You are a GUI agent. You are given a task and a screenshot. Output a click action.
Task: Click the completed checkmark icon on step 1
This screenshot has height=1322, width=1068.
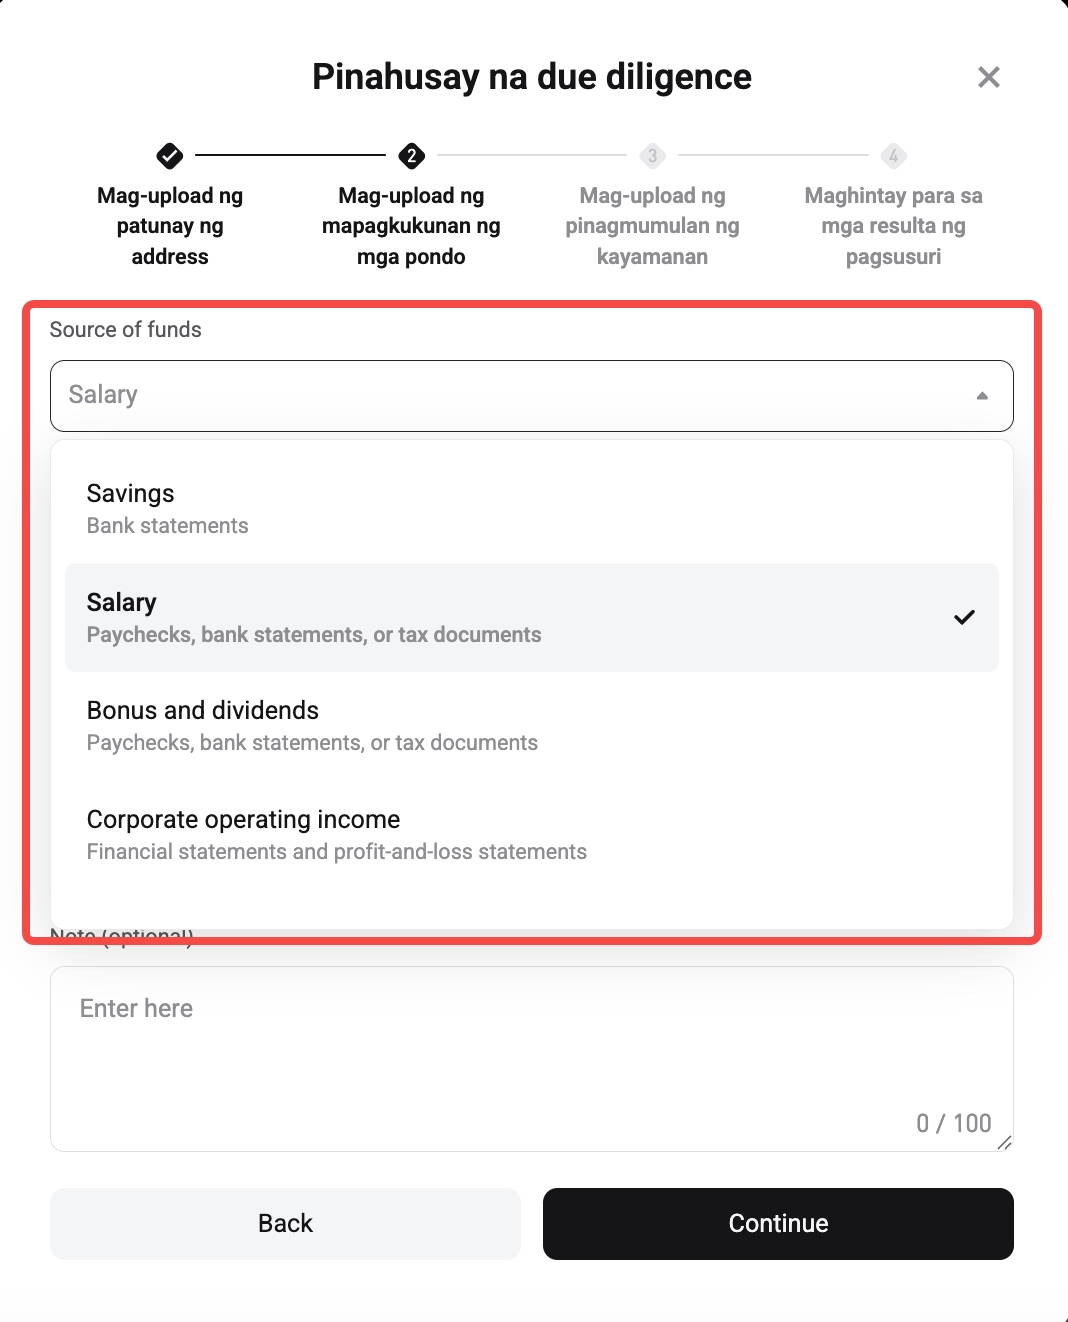(x=170, y=156)
